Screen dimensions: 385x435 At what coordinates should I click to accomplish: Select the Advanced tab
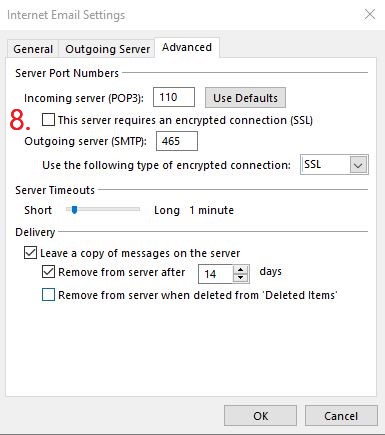[x=187, y=47]
